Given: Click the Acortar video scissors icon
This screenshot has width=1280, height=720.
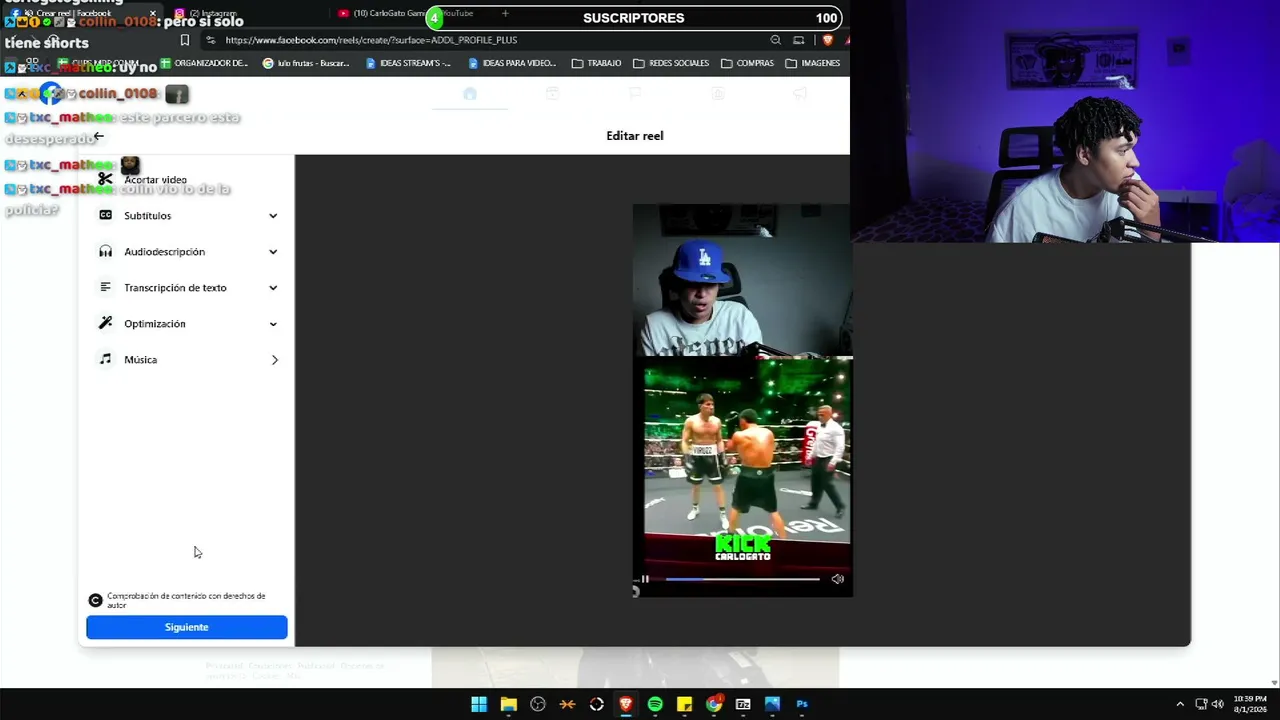Looking at the screenshot, I should [x=105, y=179].
